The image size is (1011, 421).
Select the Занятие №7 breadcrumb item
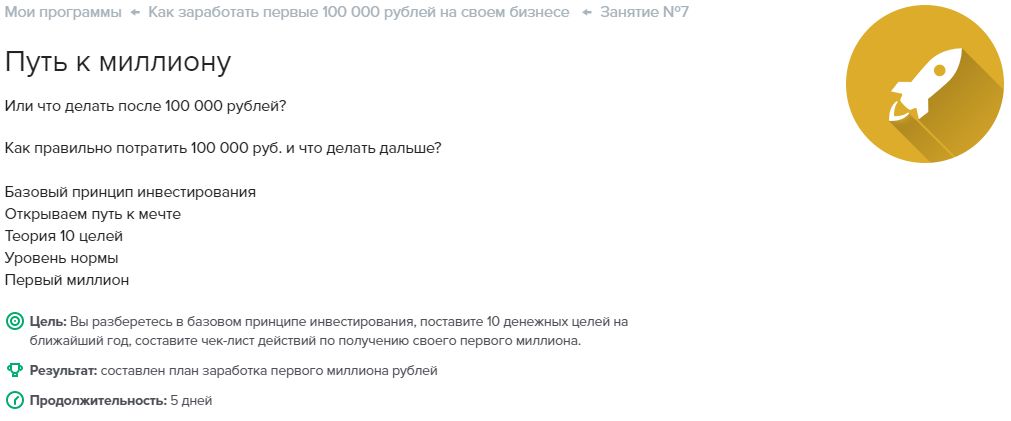coord(644,12)
